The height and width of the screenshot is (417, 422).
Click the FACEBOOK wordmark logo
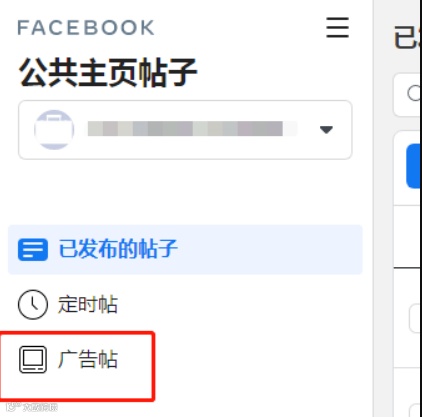(x=86, y=28)
